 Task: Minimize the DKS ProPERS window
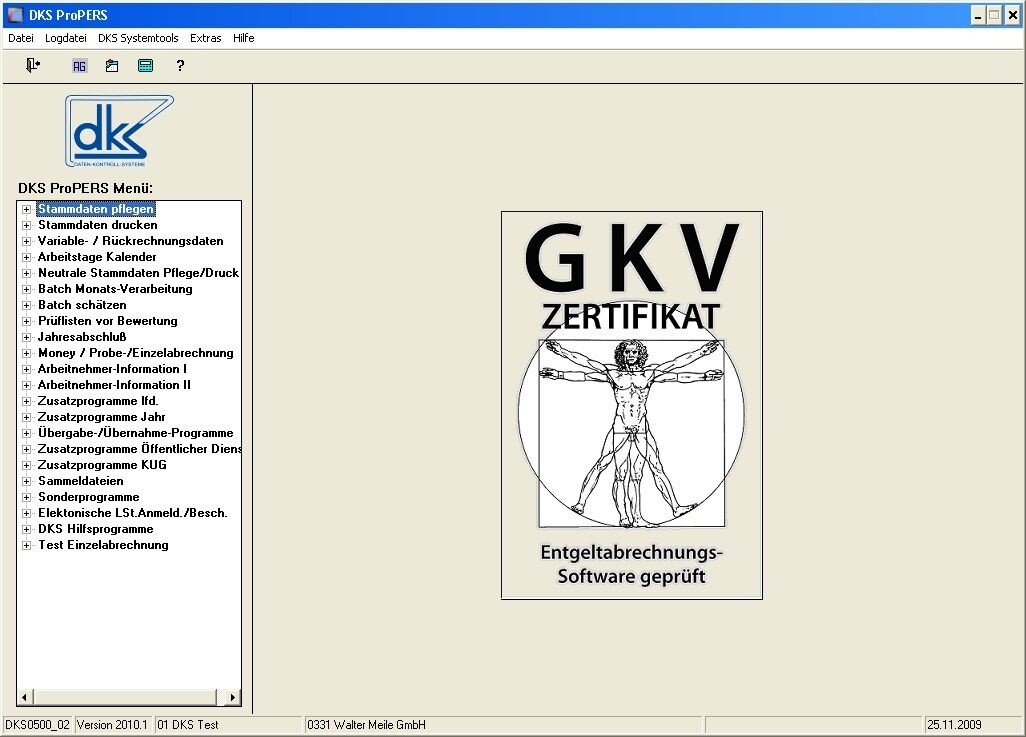click(x=978, y=15)
